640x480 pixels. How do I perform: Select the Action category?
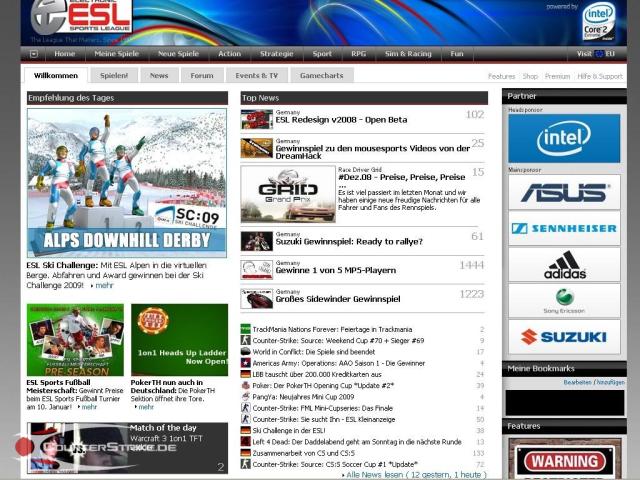(229, 54)
